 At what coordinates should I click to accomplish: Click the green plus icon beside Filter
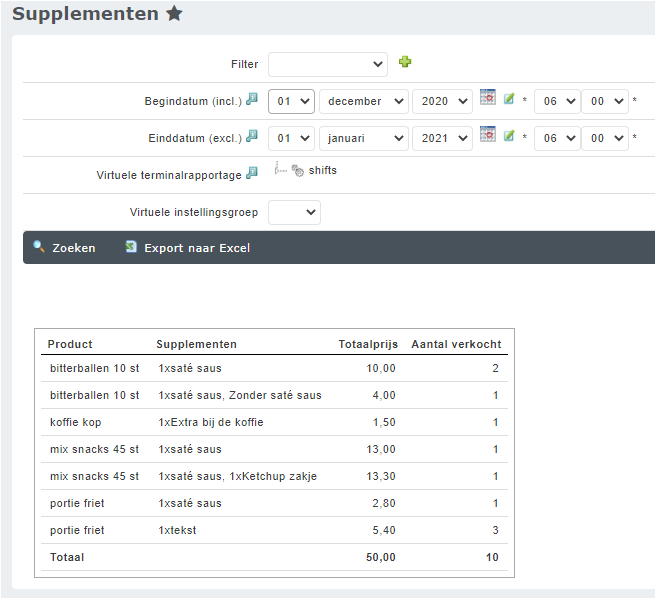pyautogui.click(x=405, y=62)
